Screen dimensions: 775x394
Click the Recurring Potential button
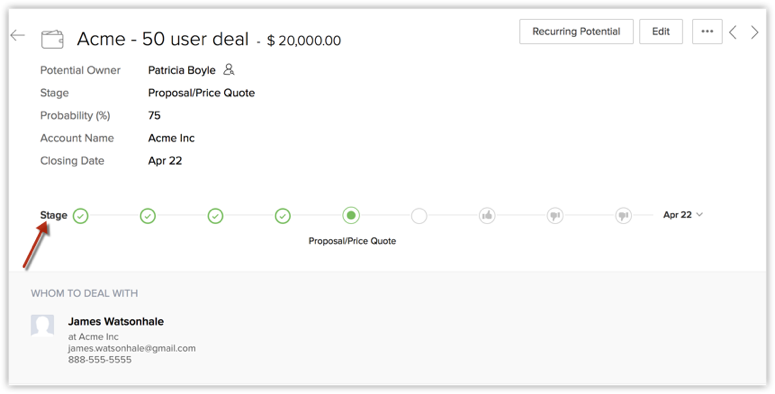point(576,32)
